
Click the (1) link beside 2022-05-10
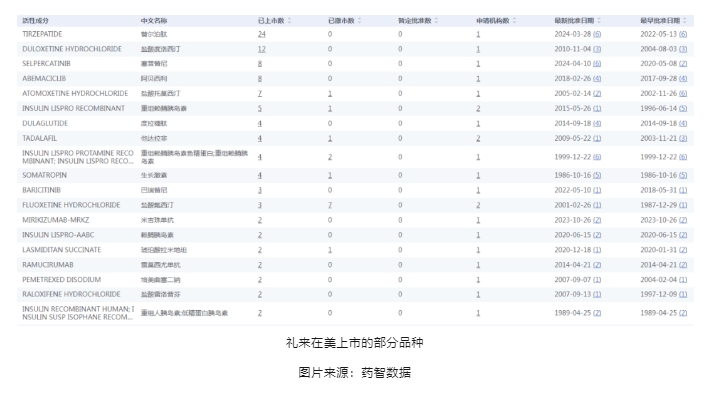[597, 190]
